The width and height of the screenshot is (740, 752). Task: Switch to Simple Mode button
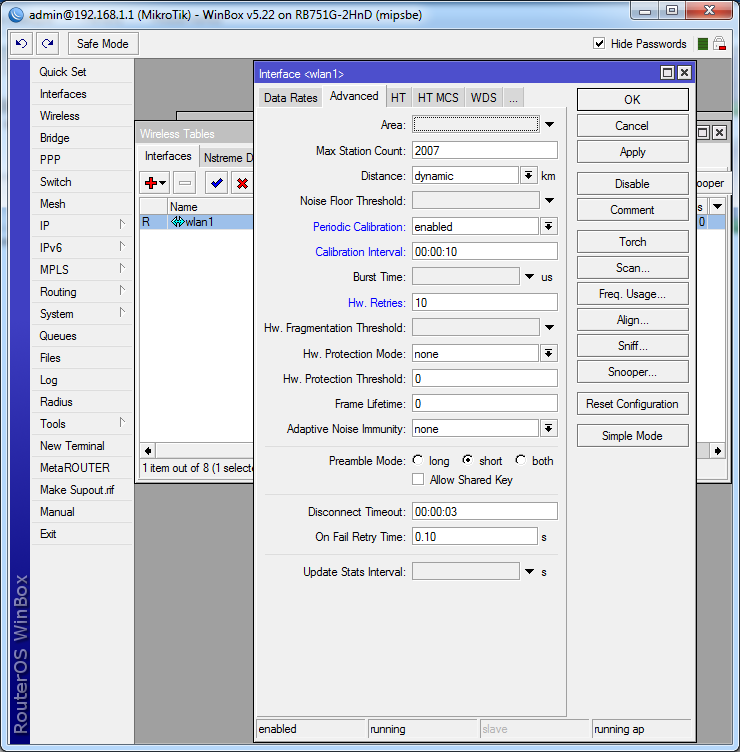click(633, 435)
